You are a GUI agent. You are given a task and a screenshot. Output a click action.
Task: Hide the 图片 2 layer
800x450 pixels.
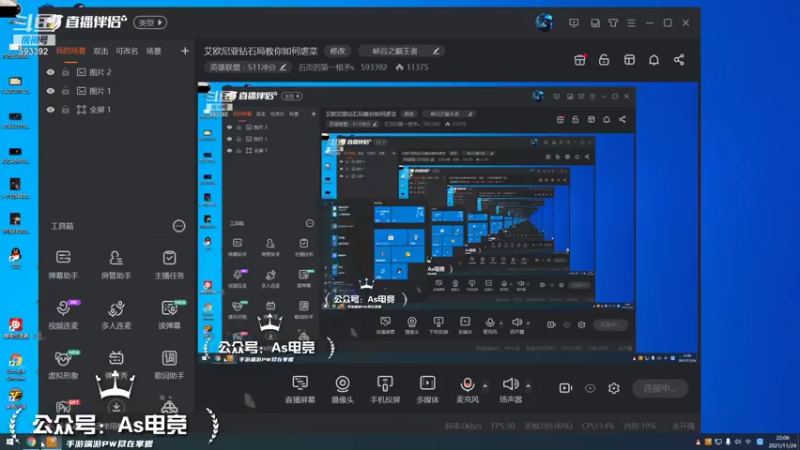(50, 72)
